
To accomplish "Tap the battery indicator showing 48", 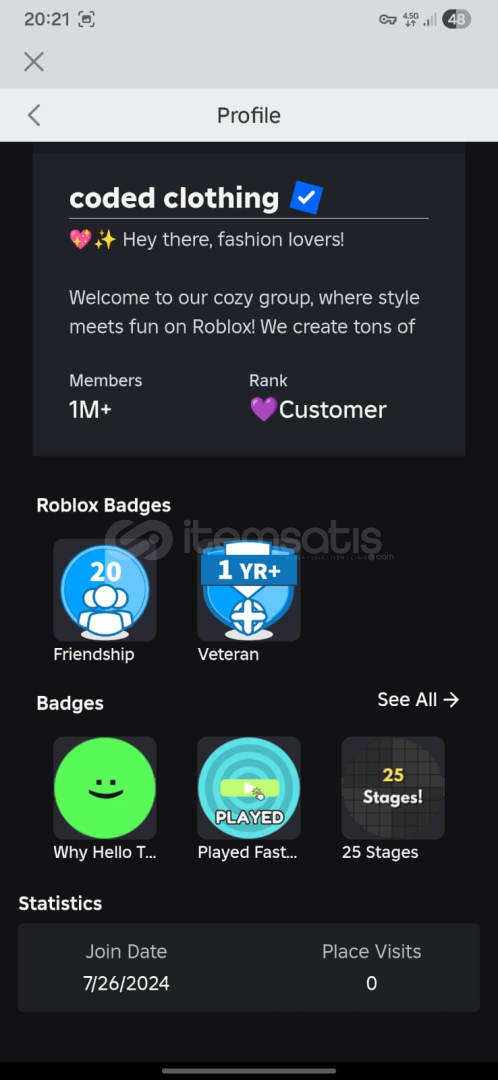I will 456,19.
